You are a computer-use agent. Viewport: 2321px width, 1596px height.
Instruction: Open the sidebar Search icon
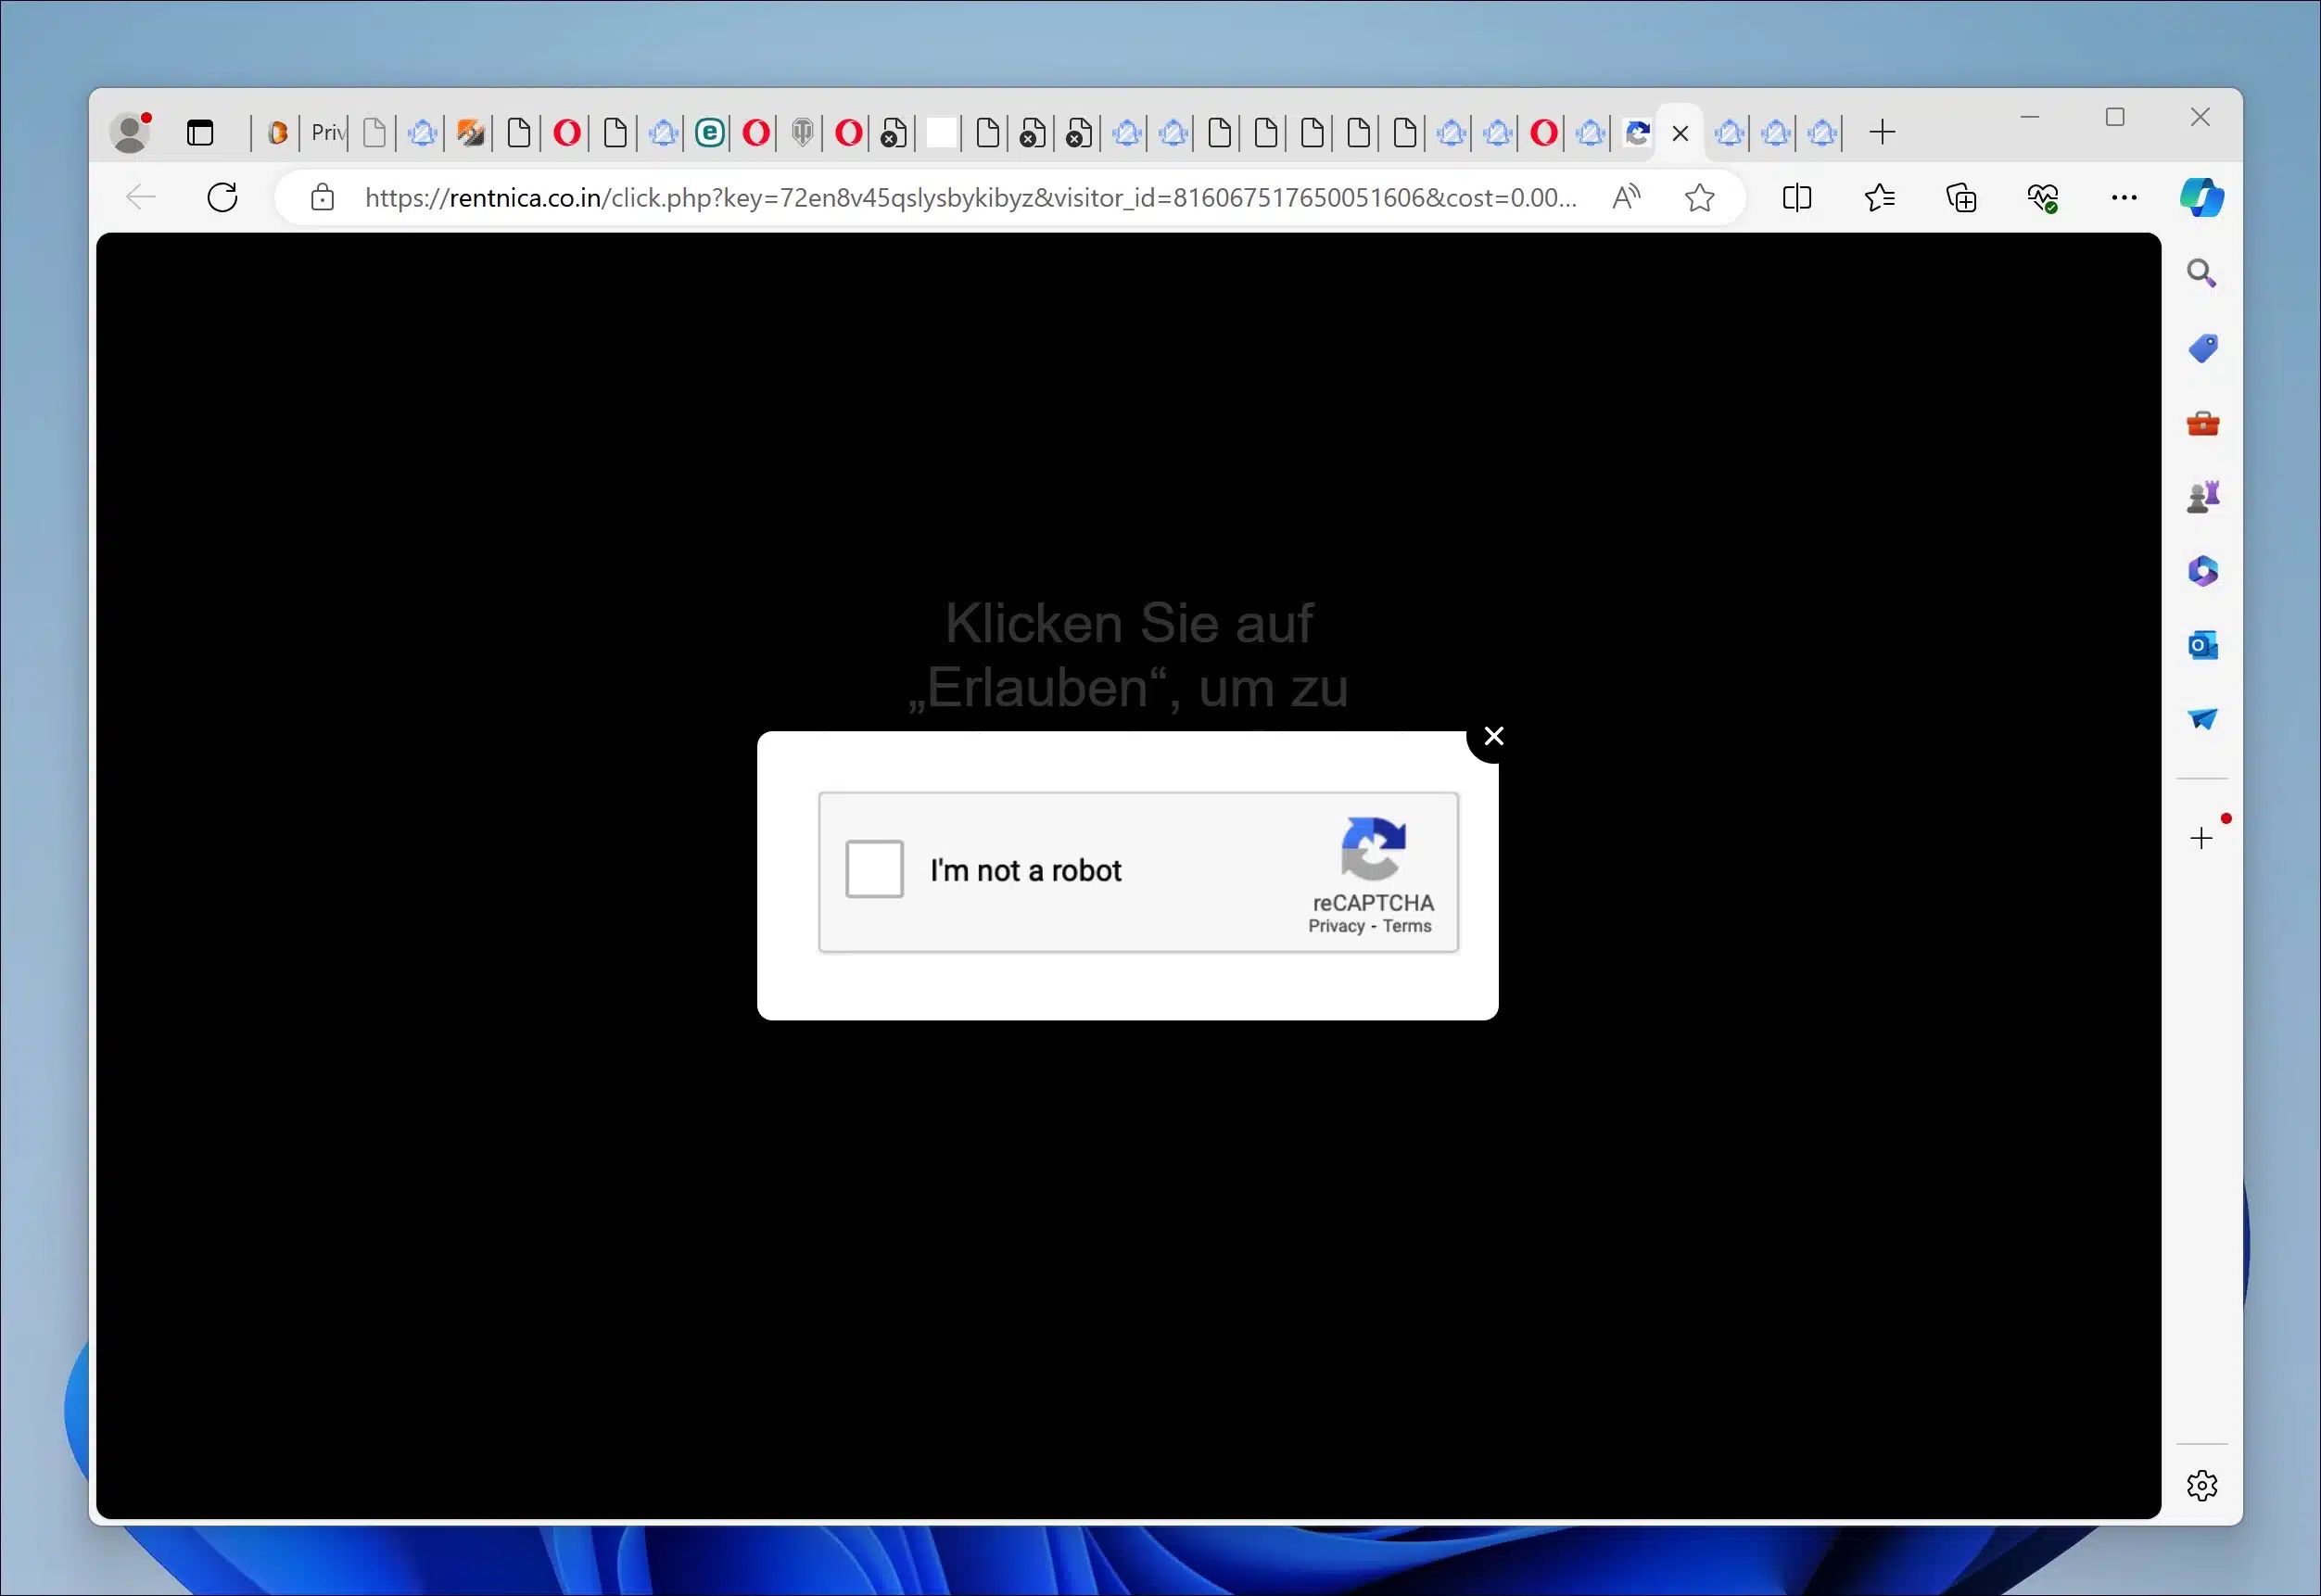click(x=2201, y=273)
